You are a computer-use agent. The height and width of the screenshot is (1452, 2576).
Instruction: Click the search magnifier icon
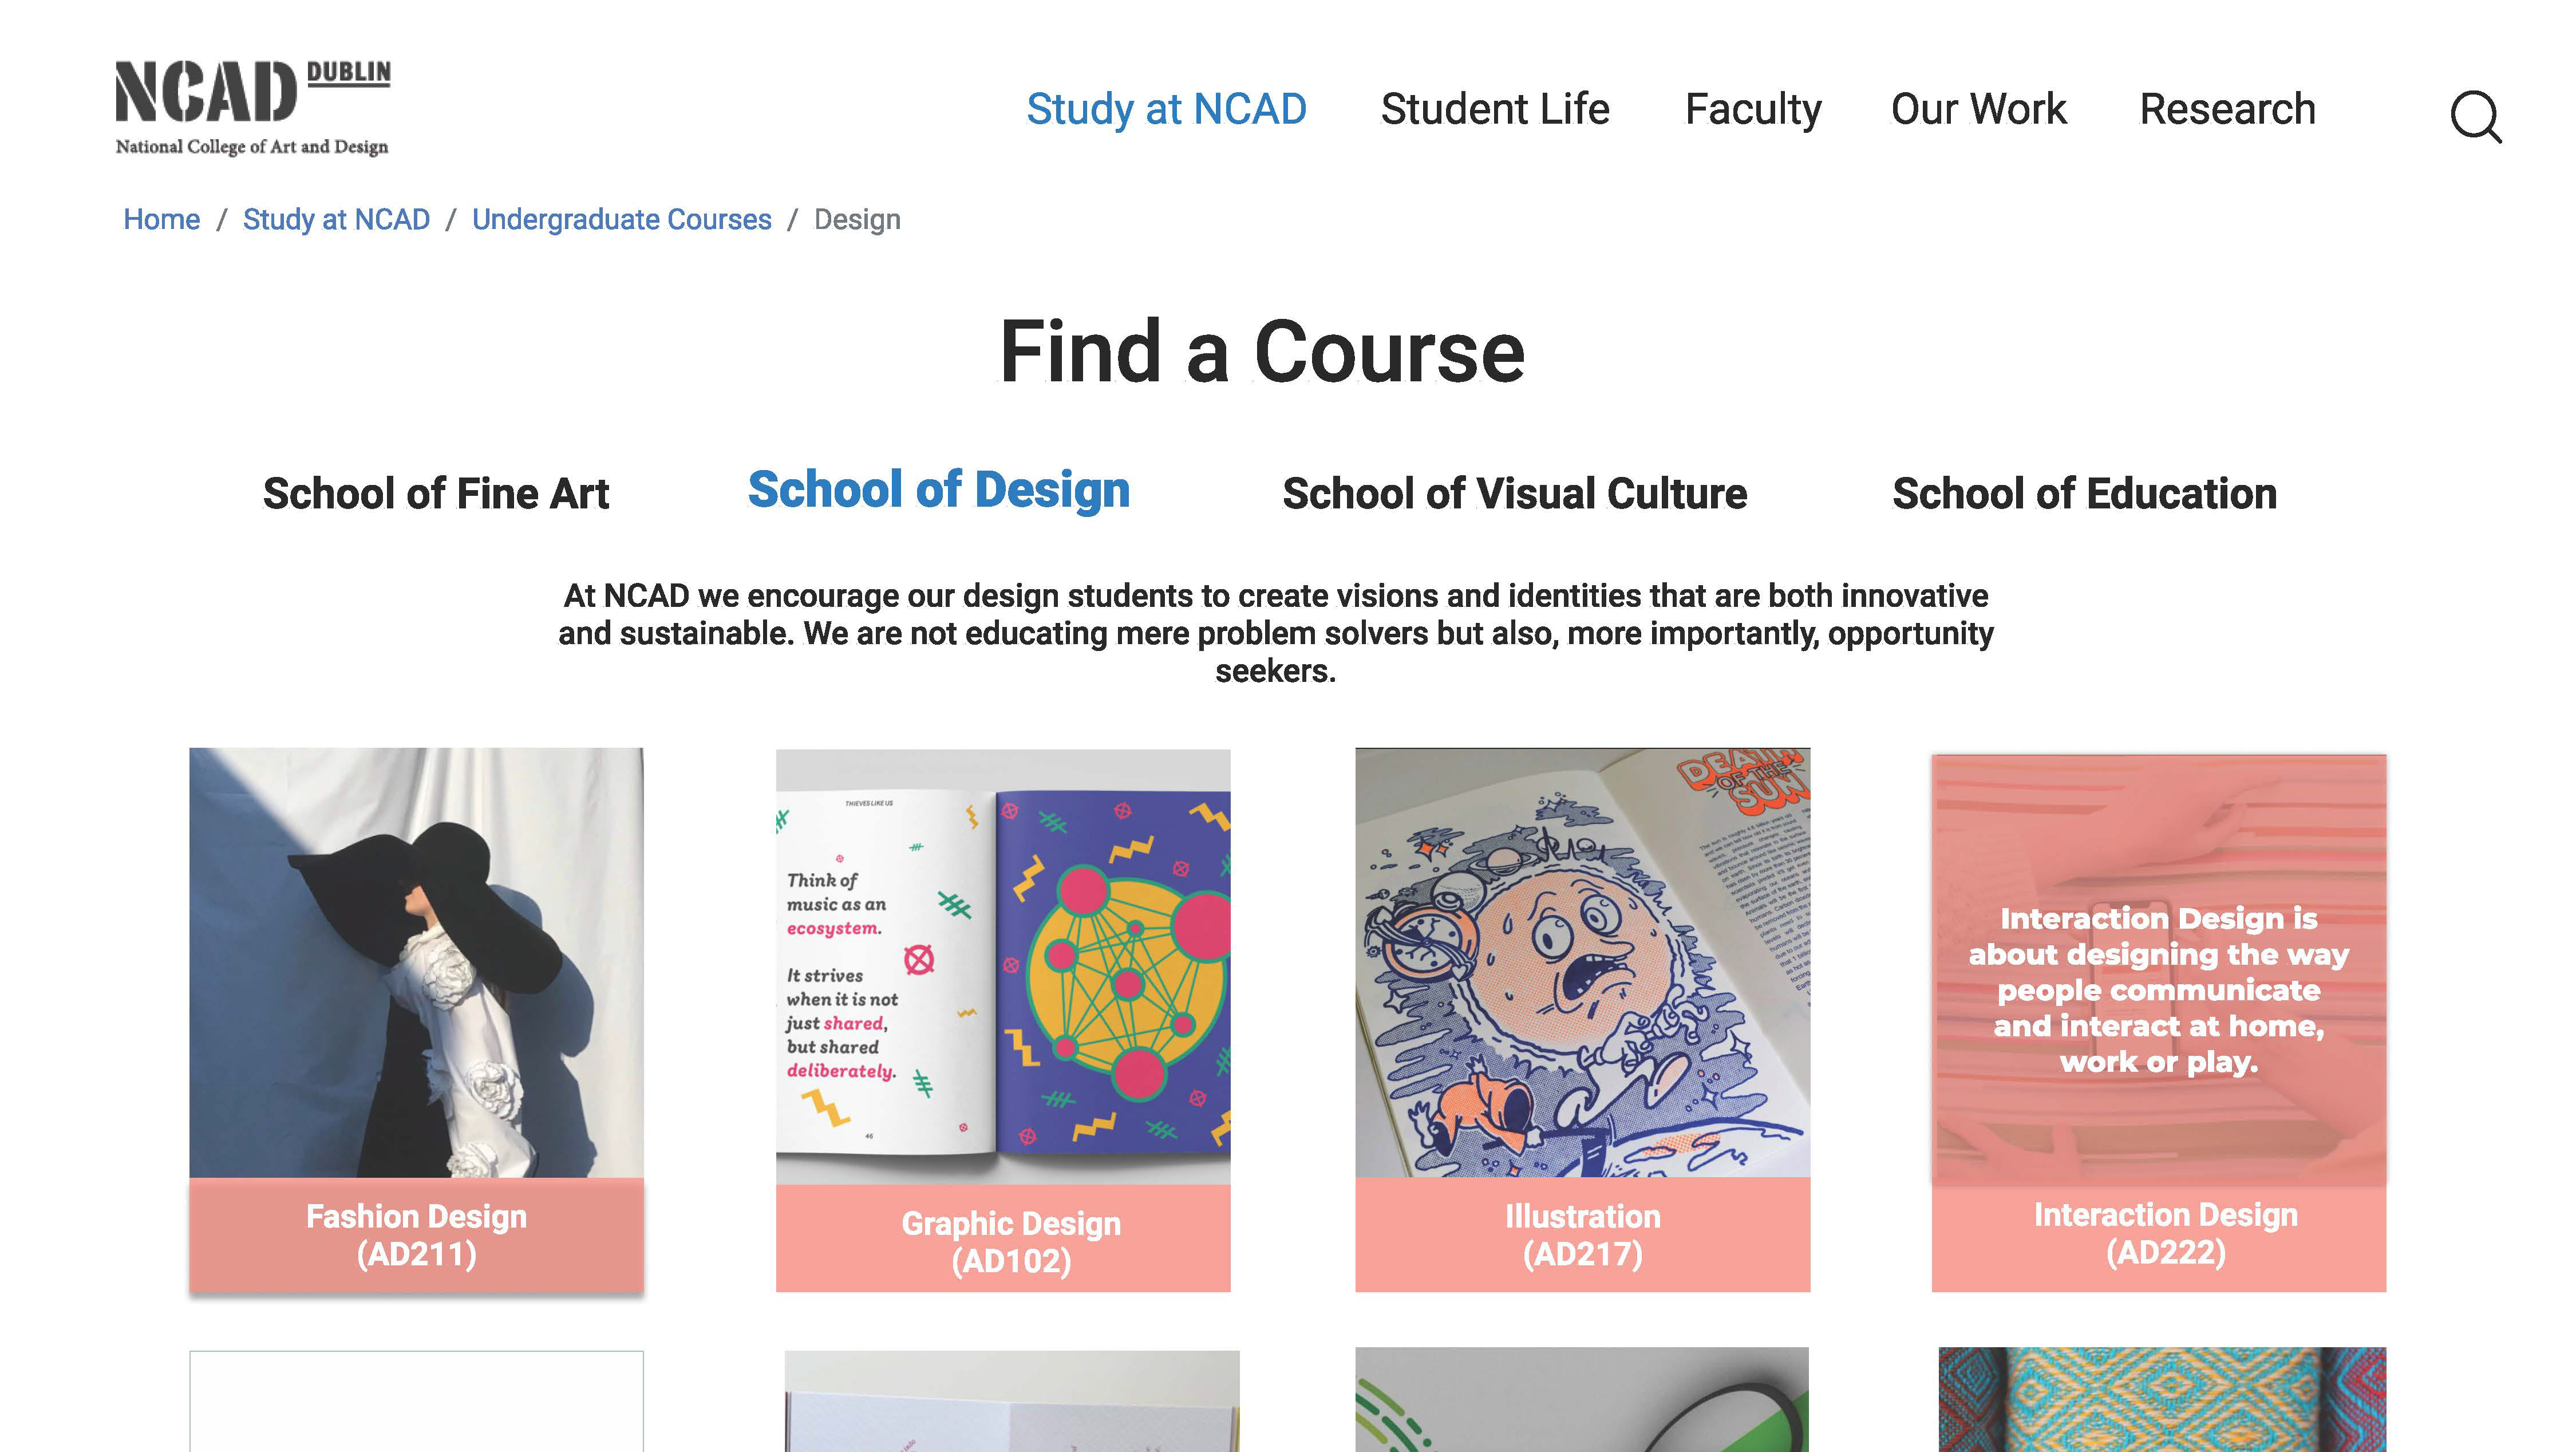click(x=2475, y=117)
